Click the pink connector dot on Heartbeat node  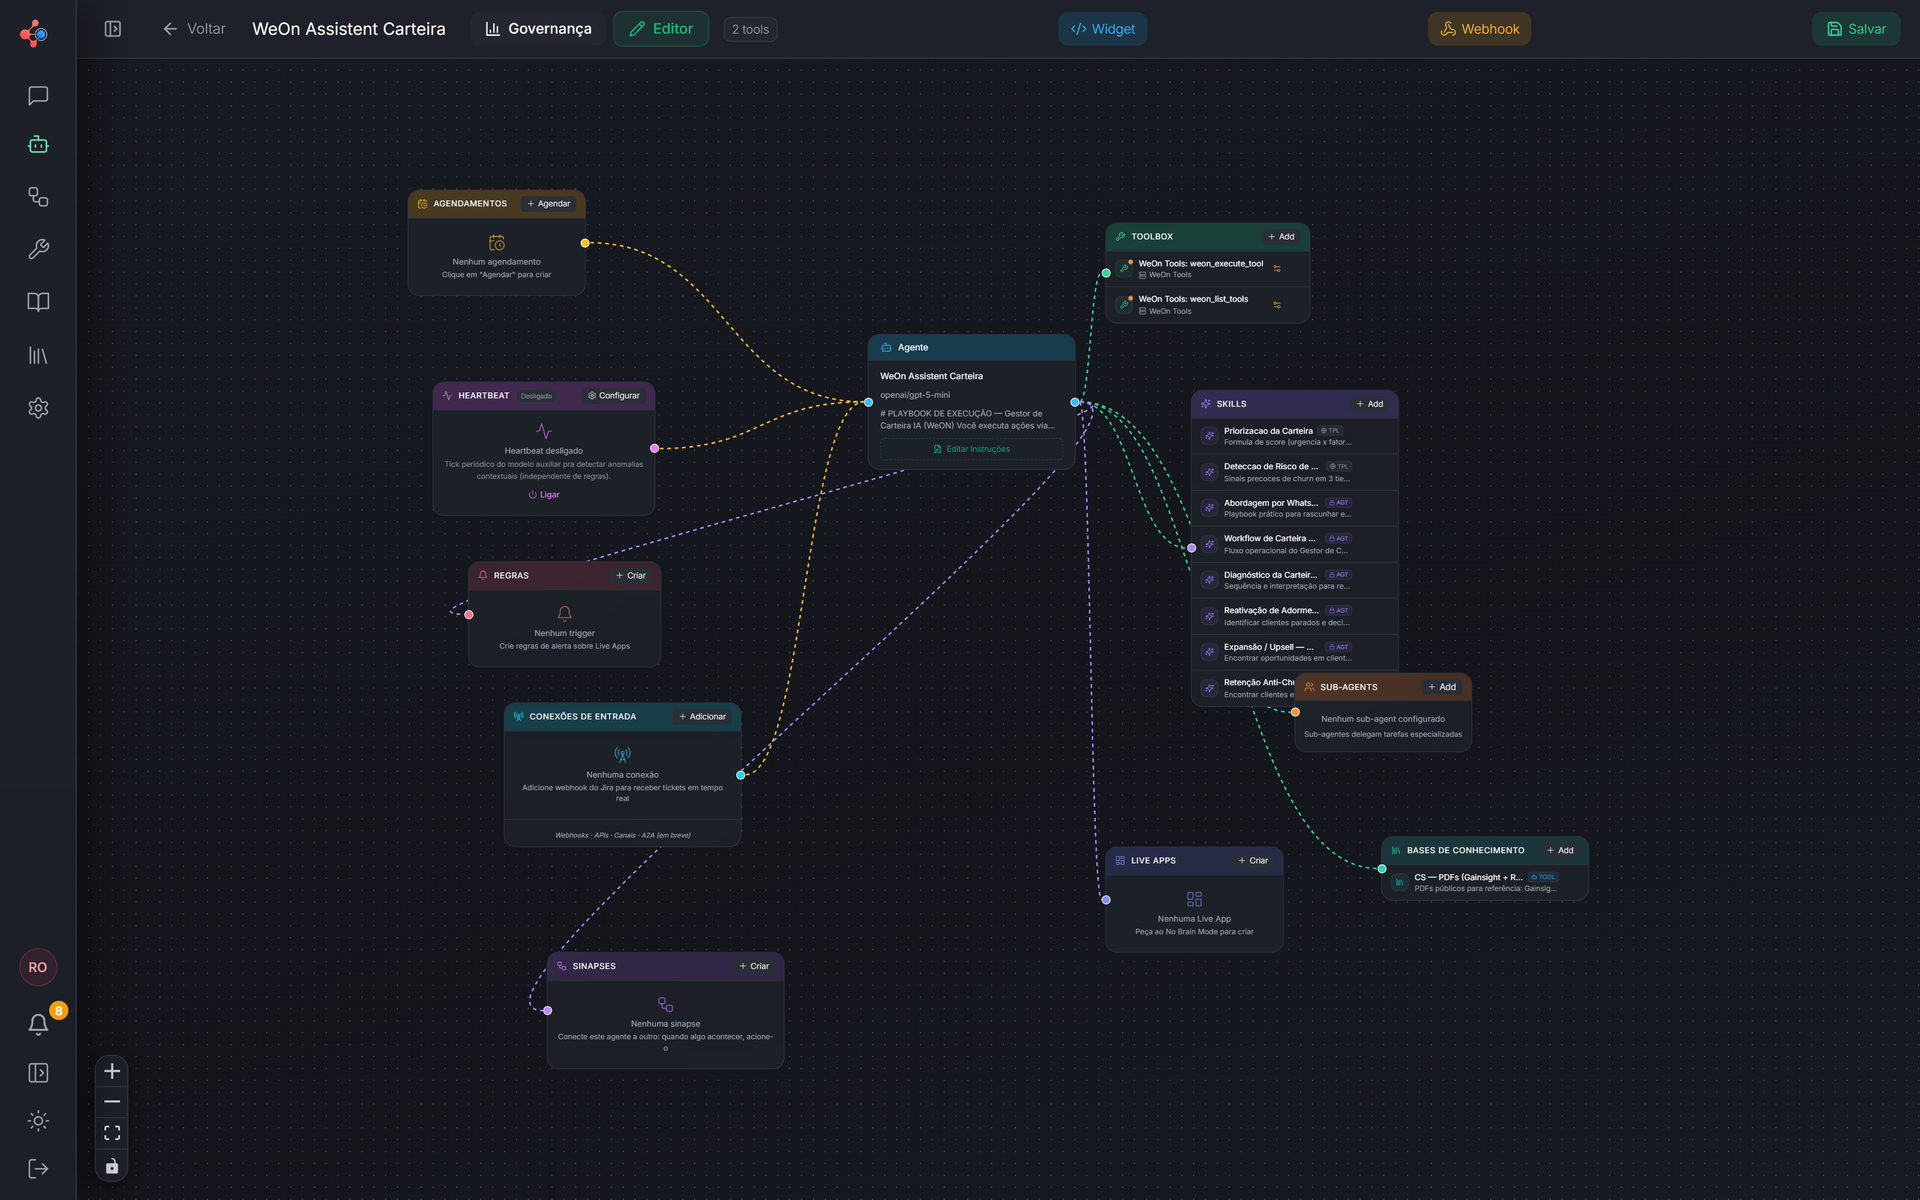point(654,448)
